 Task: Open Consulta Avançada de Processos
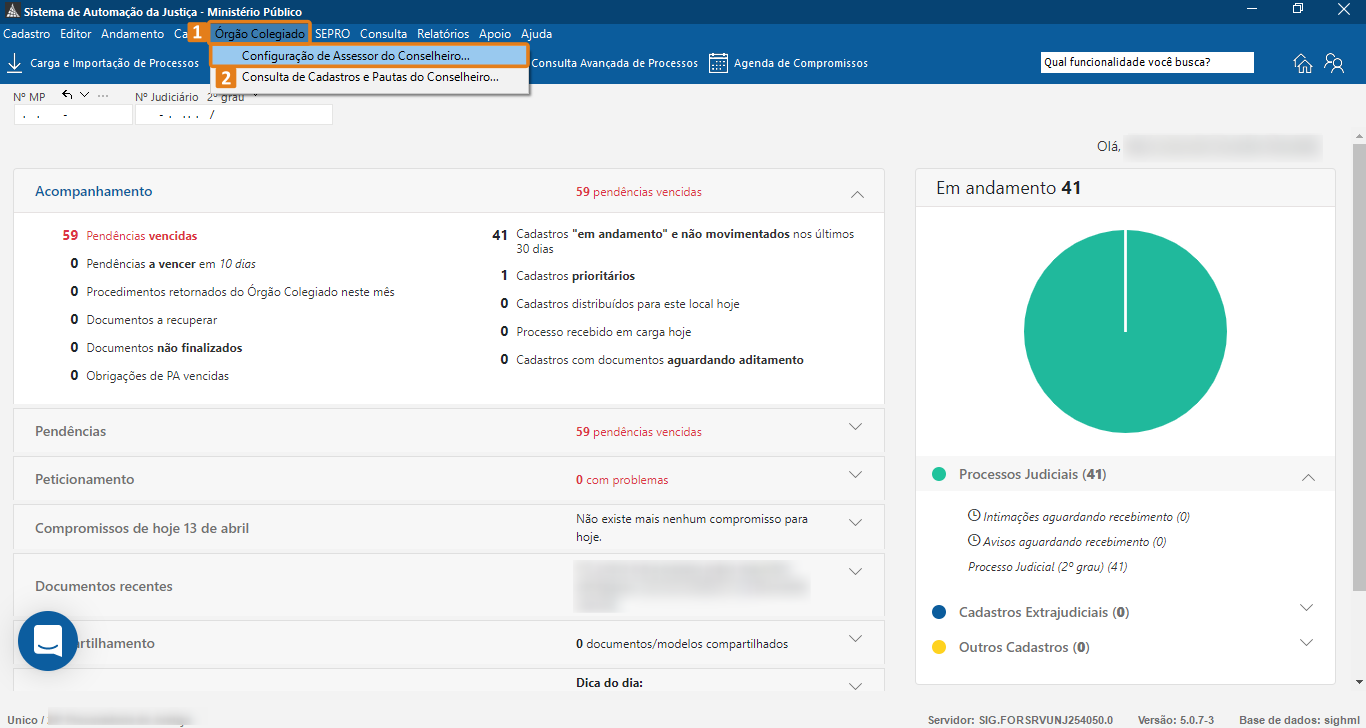[614, 63]
